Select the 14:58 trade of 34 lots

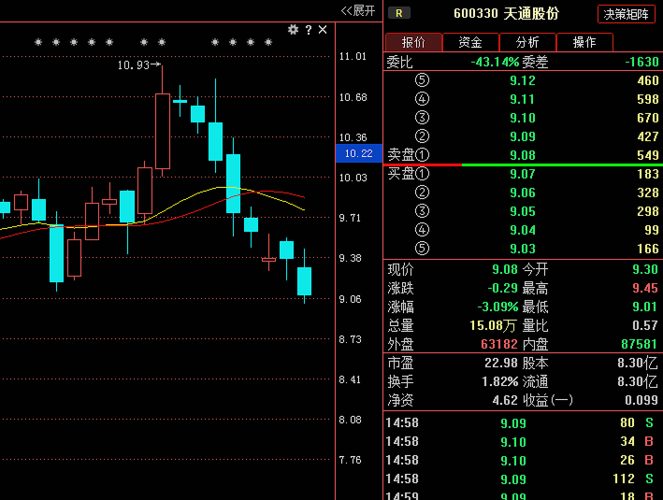[521, 442]
